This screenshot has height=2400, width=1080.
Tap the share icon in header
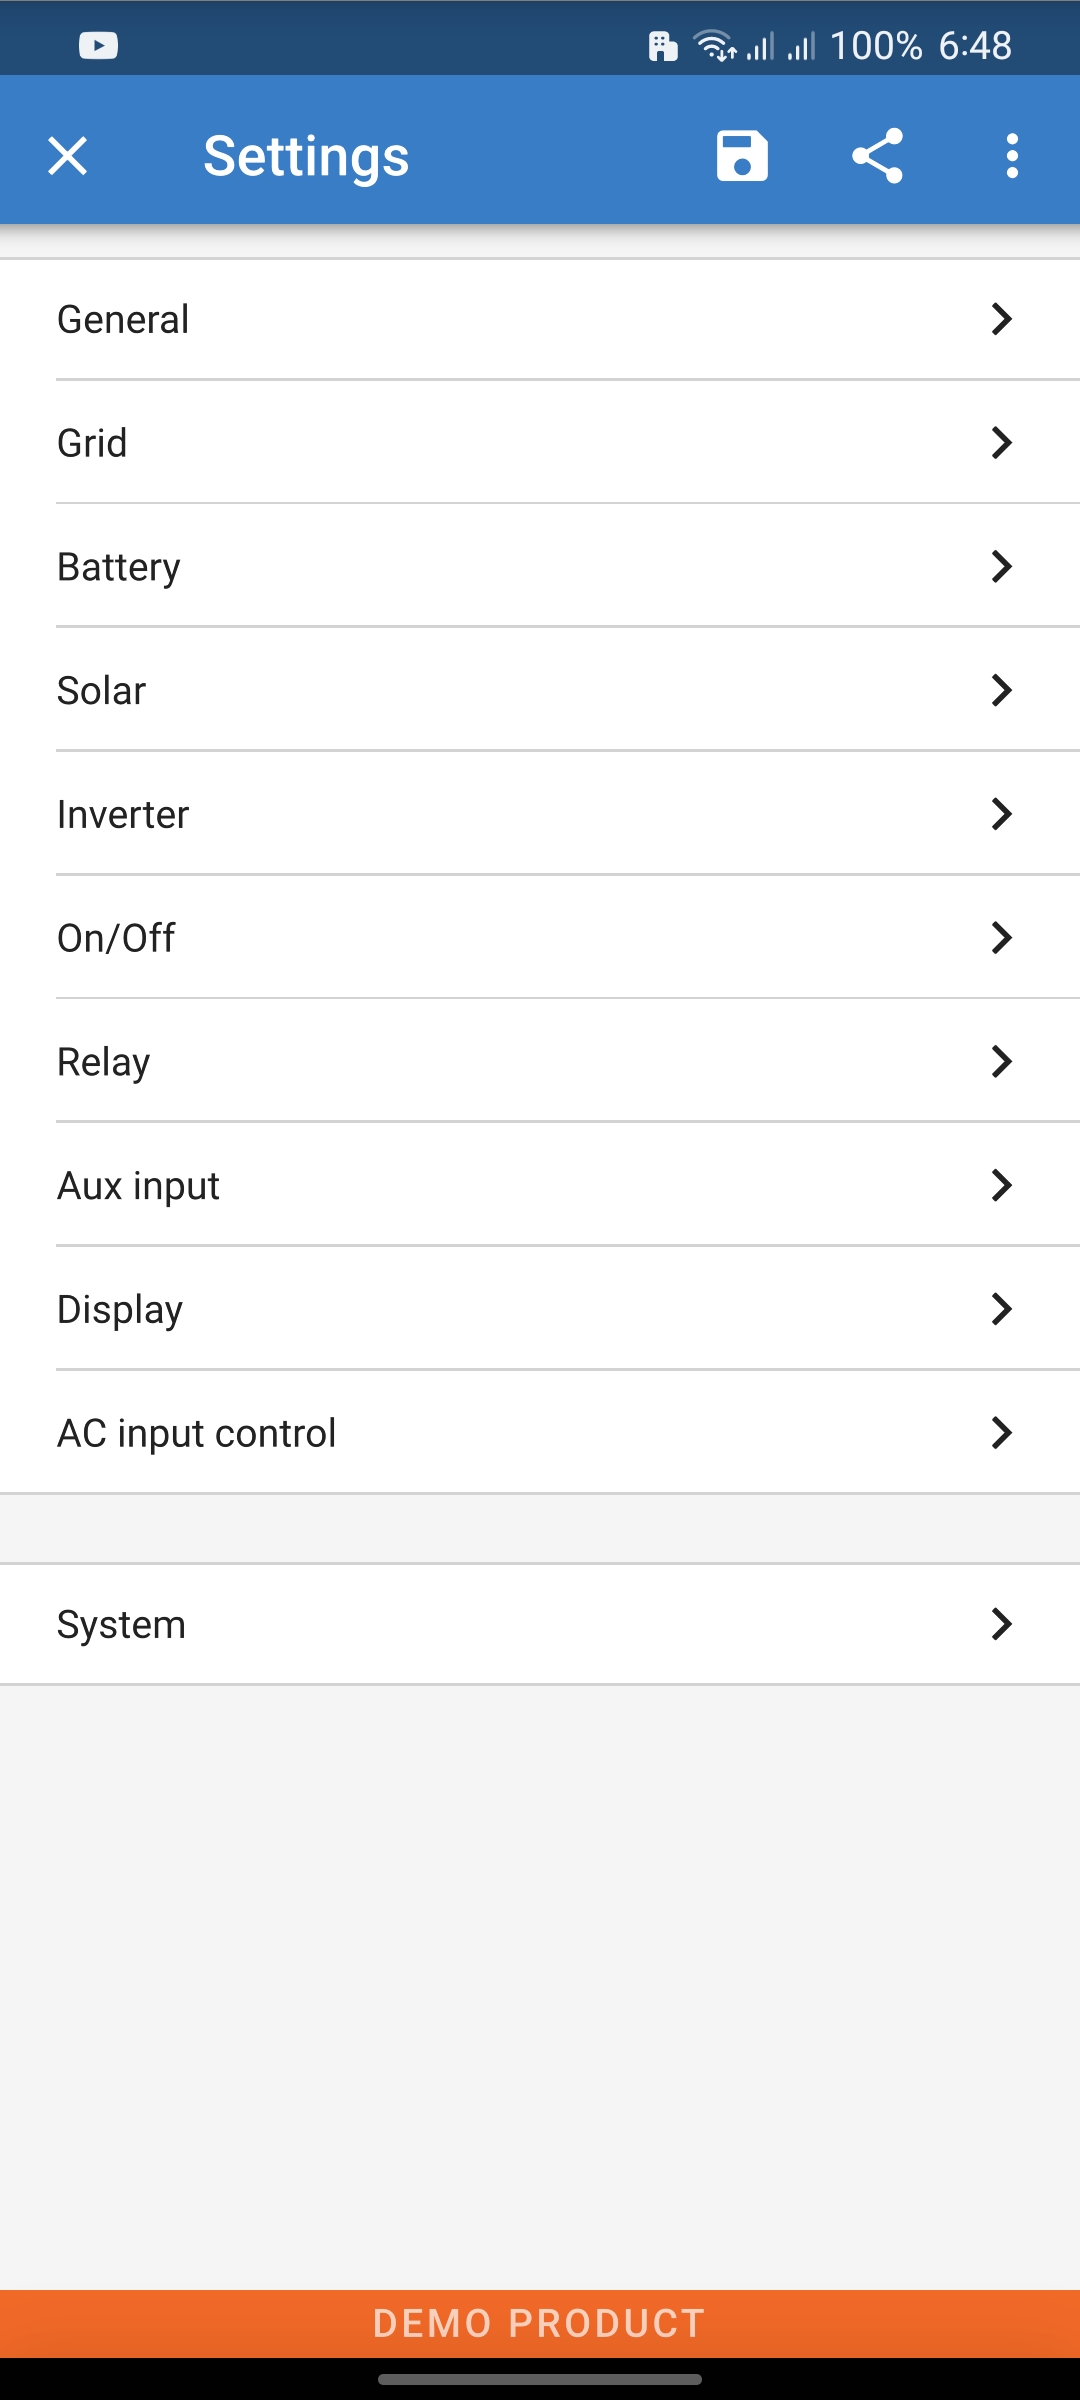point(877,156)
